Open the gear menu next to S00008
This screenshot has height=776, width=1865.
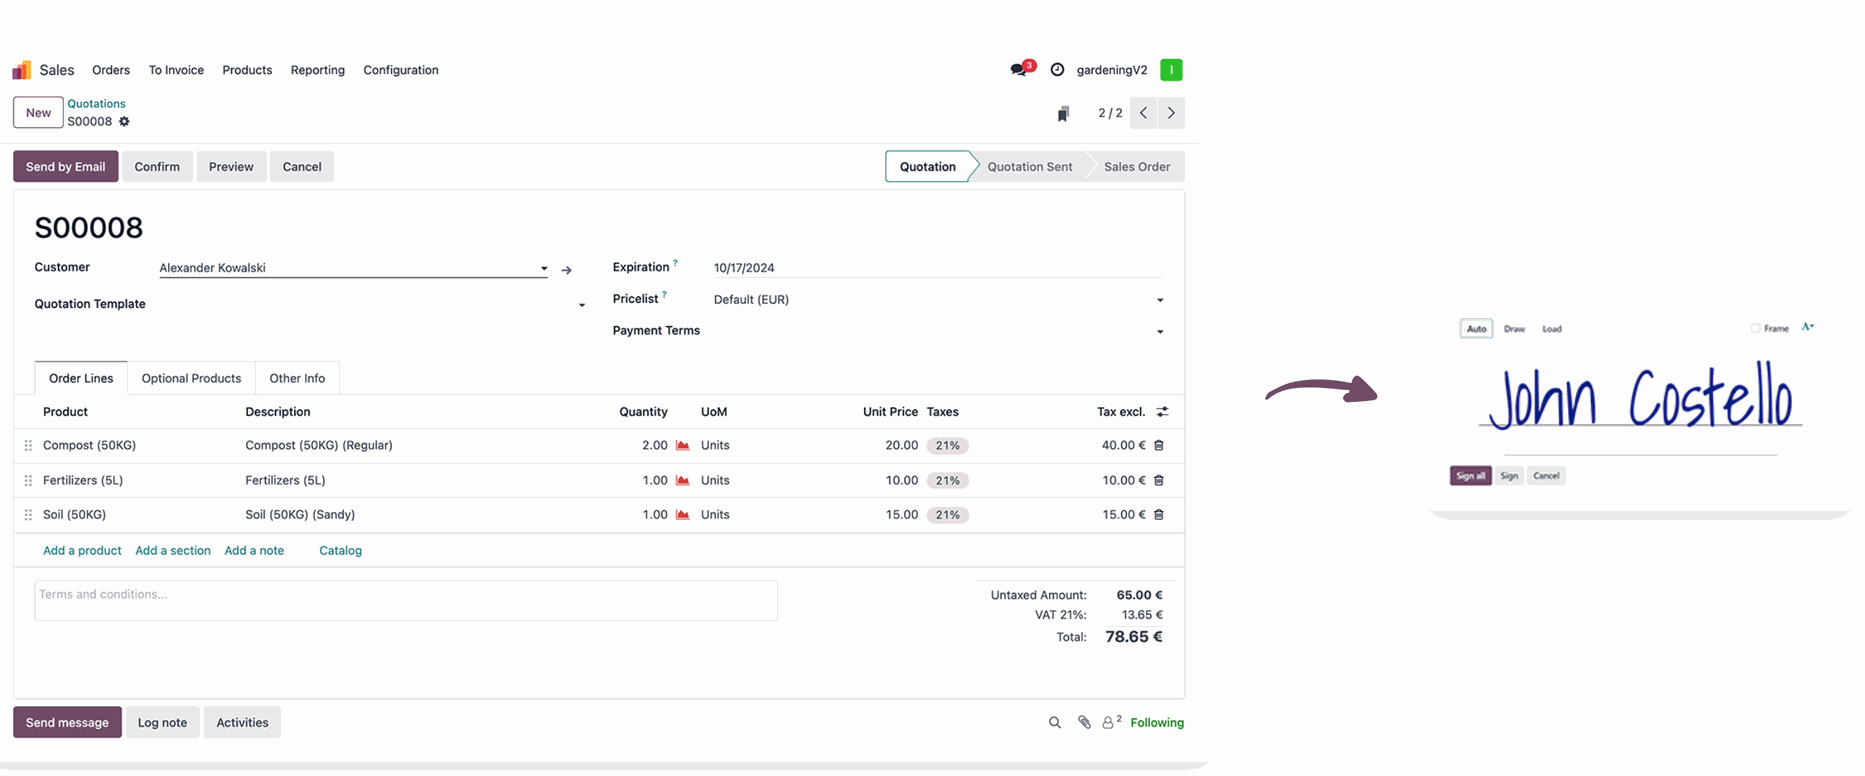(125, 122)
